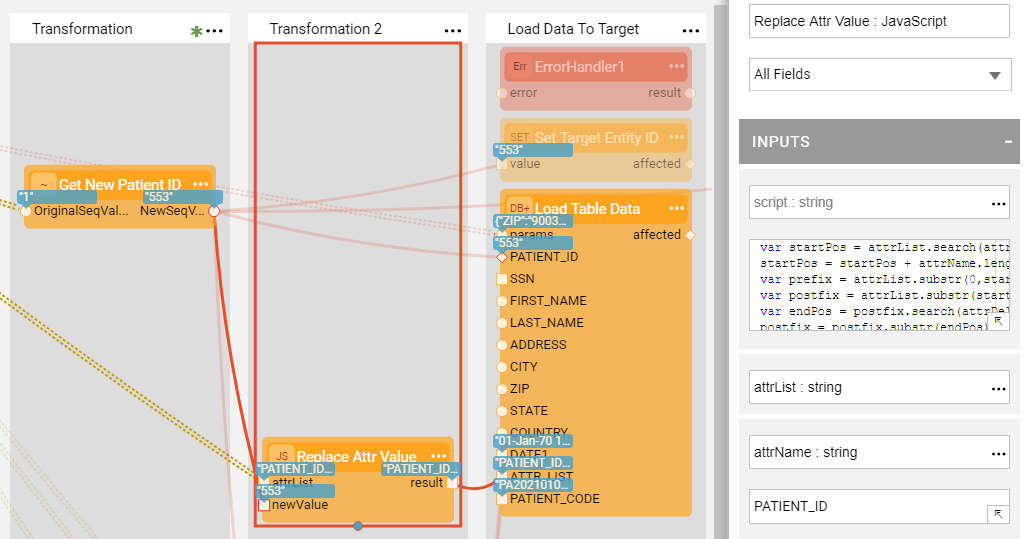Open the script : string options menu

click(998, 203)
